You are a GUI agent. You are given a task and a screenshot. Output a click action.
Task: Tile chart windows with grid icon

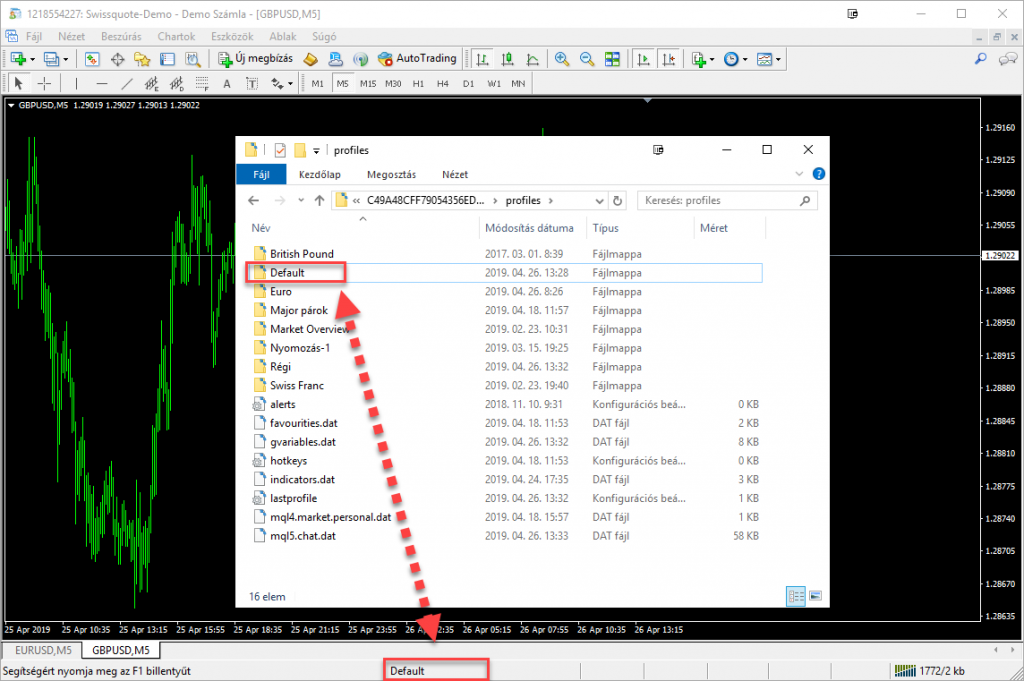pyautogui.click(x=613, y=59)
